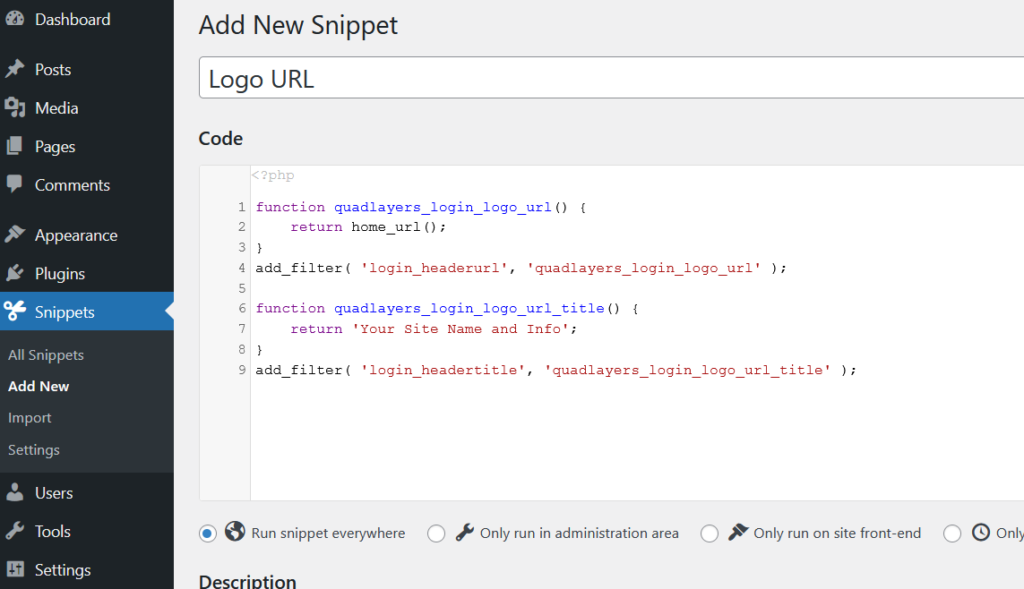1024x589 pixels.
Task: Click the 'login_headertitle' add_filter line
Action: pyautogui.click(x=556, y=370)
